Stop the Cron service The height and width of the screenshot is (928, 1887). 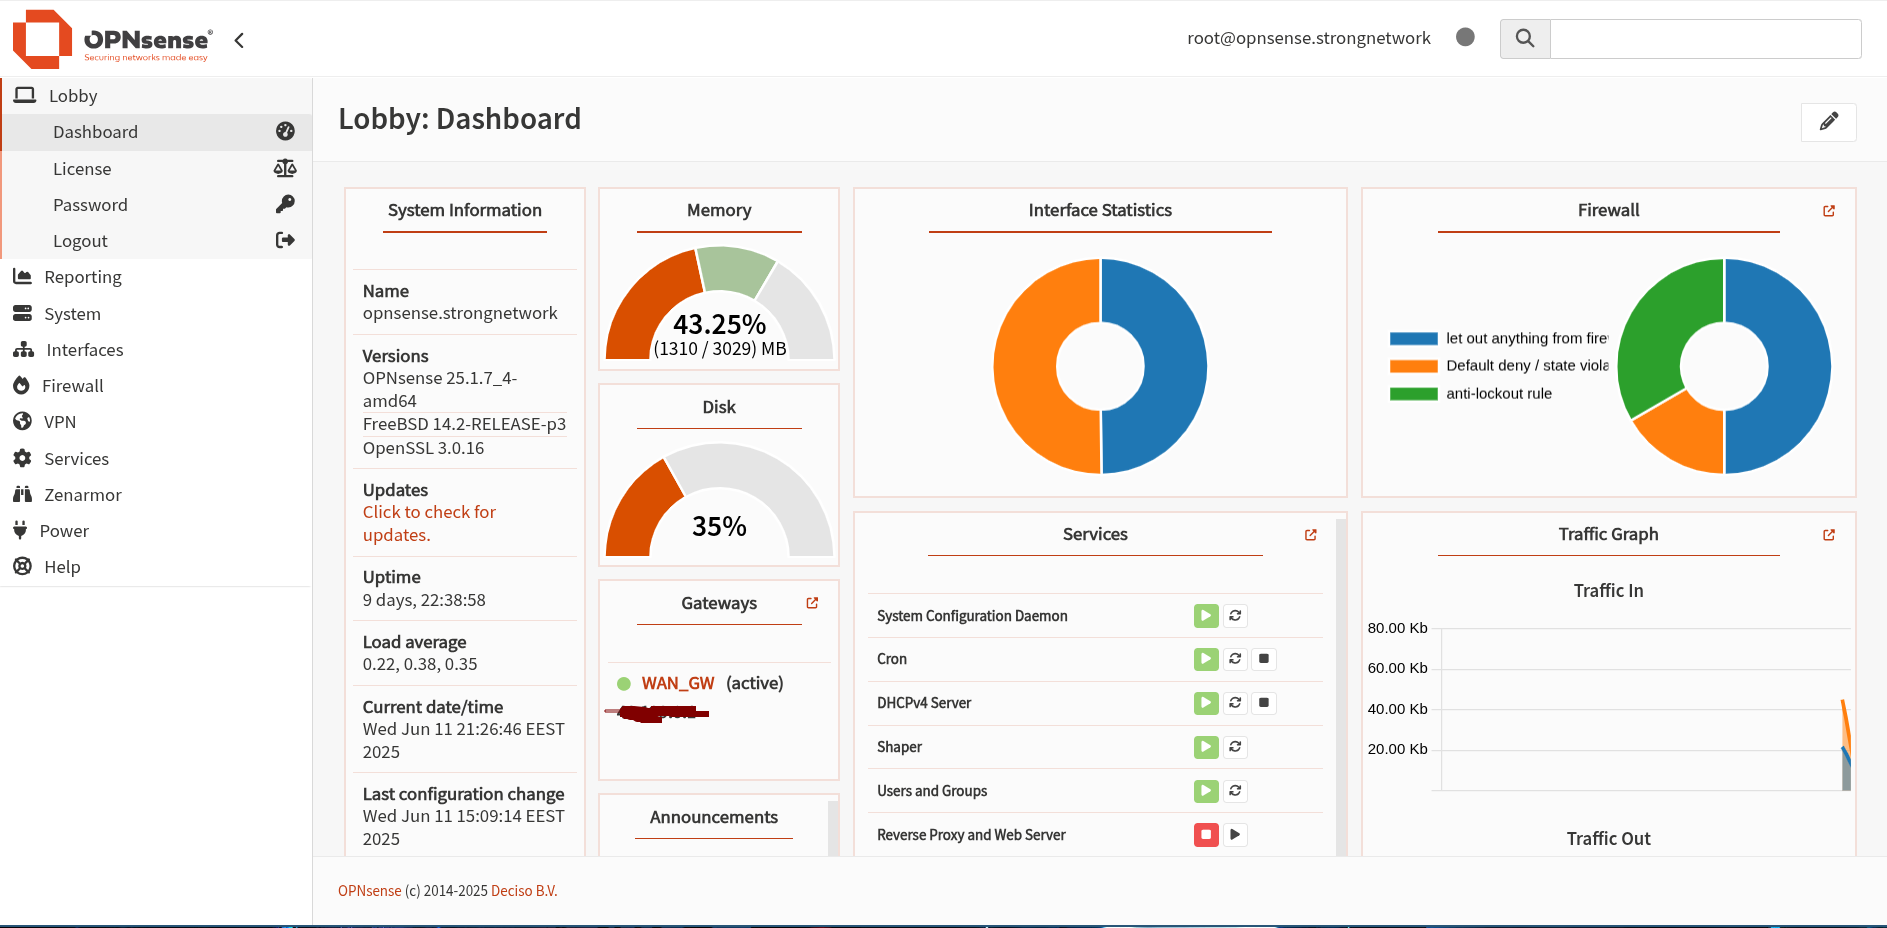[x=1264, y=659]
